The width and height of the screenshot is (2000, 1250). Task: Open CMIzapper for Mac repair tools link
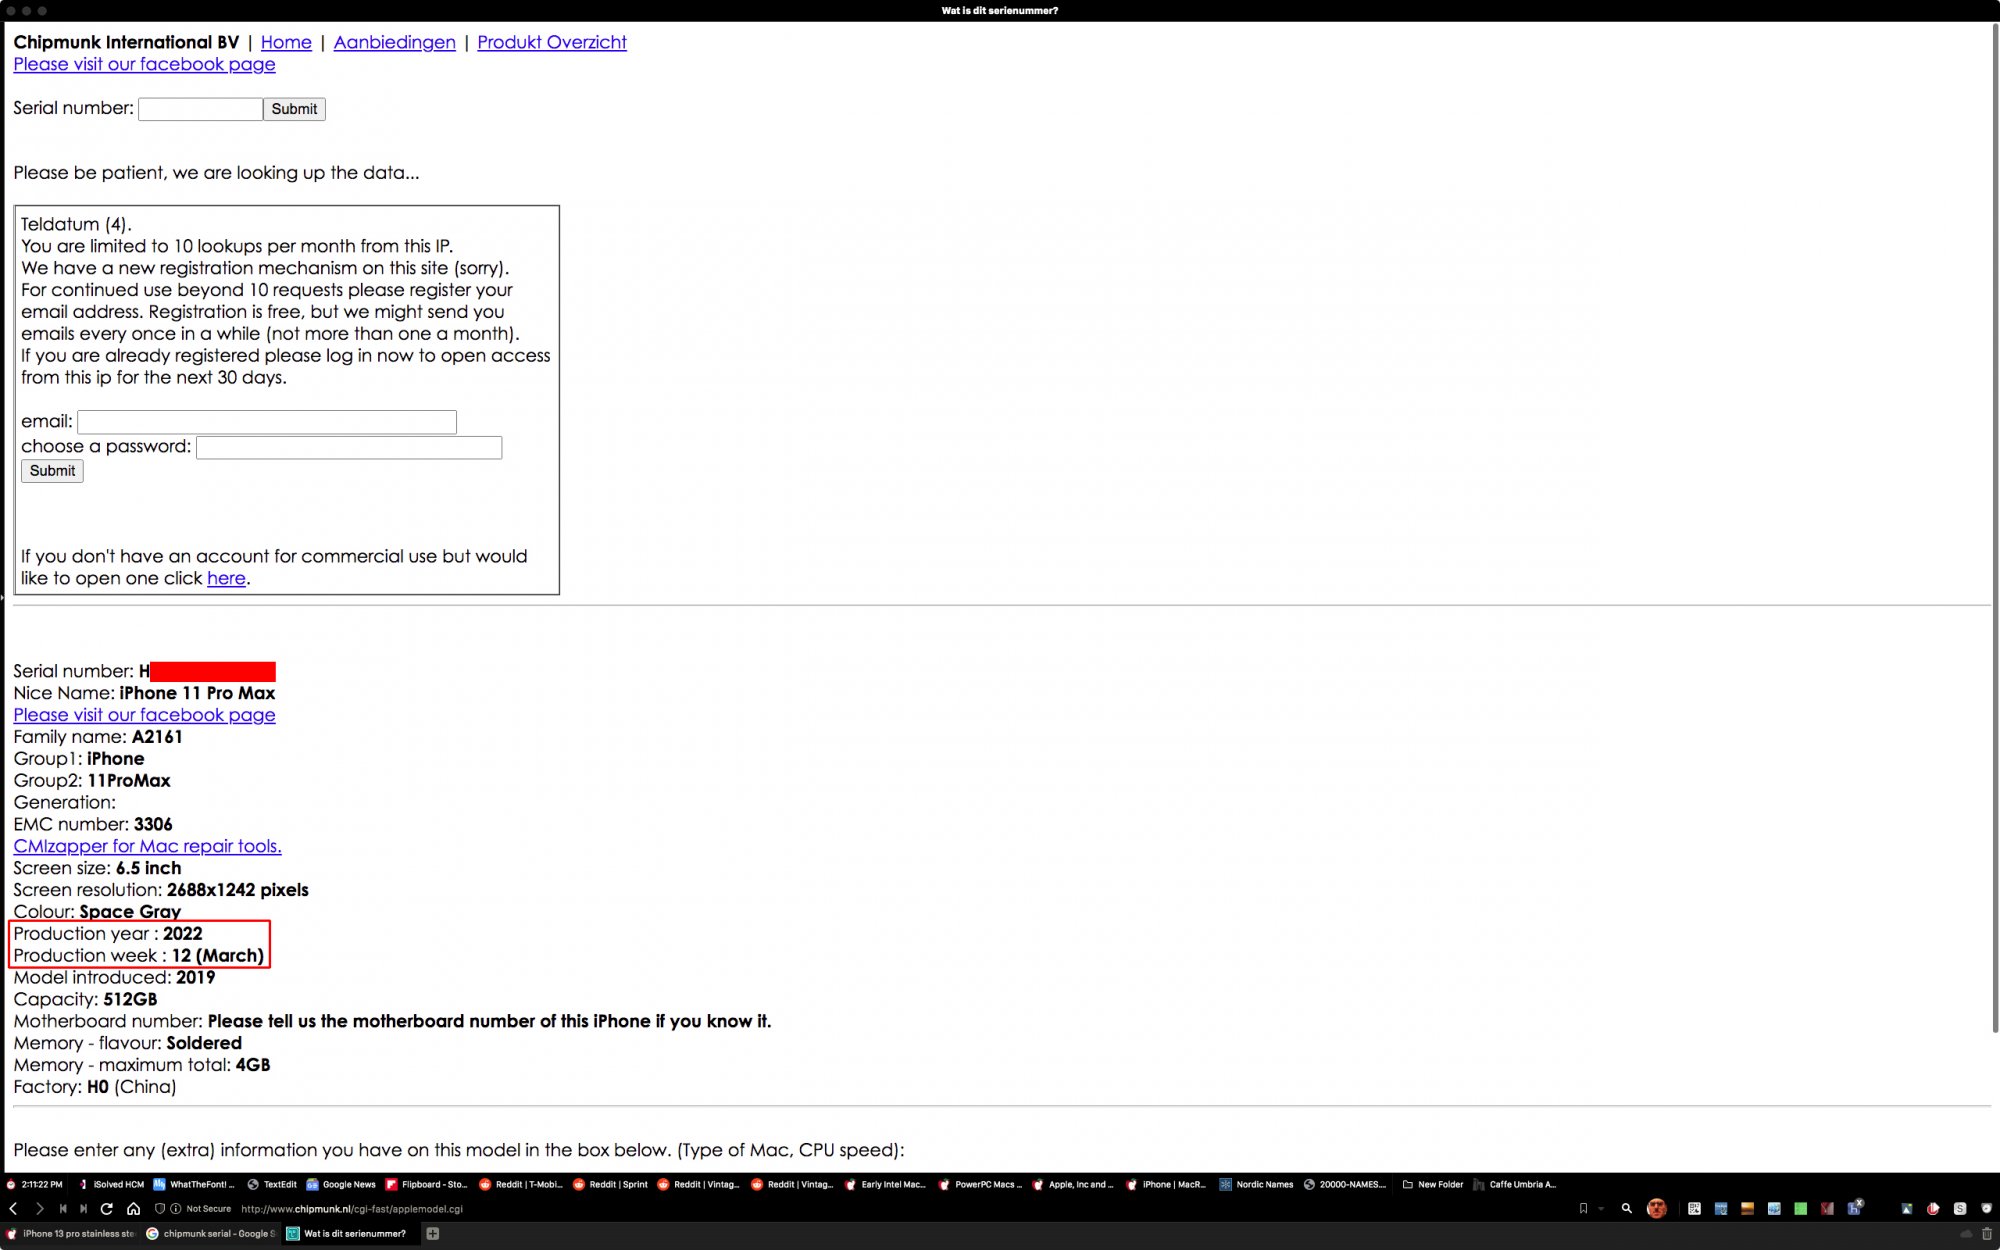click(x=147, y=846)
